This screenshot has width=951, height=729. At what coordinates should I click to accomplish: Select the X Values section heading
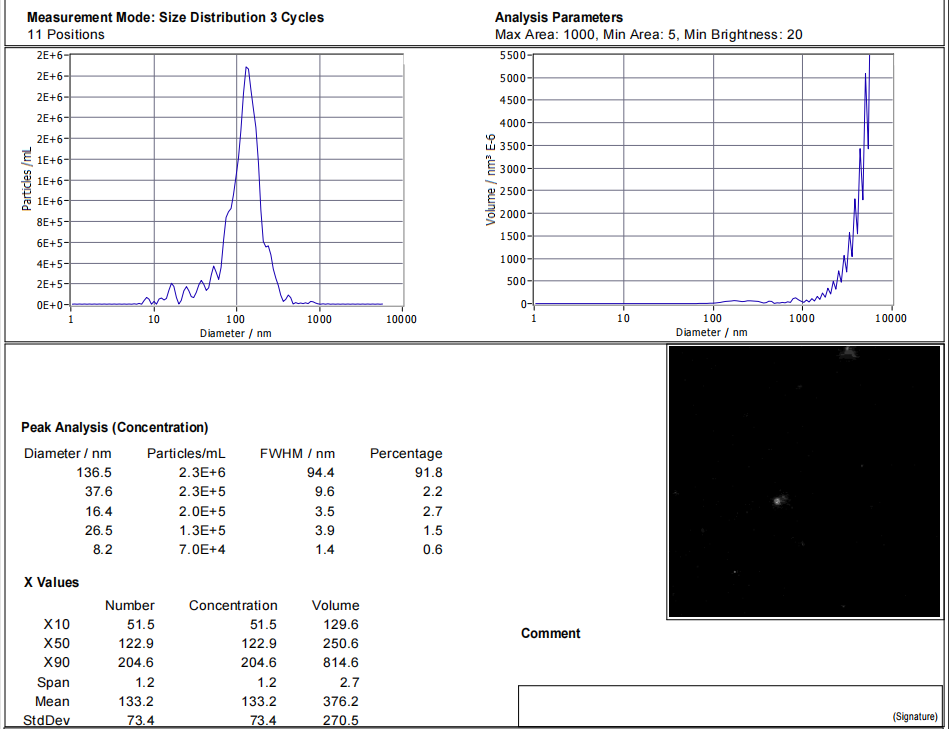pyautogui.click(x=51, y=582)
